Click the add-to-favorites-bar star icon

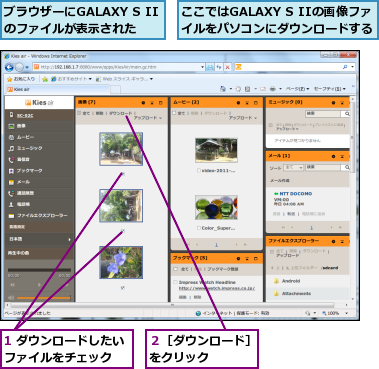(x=45, y=79)
